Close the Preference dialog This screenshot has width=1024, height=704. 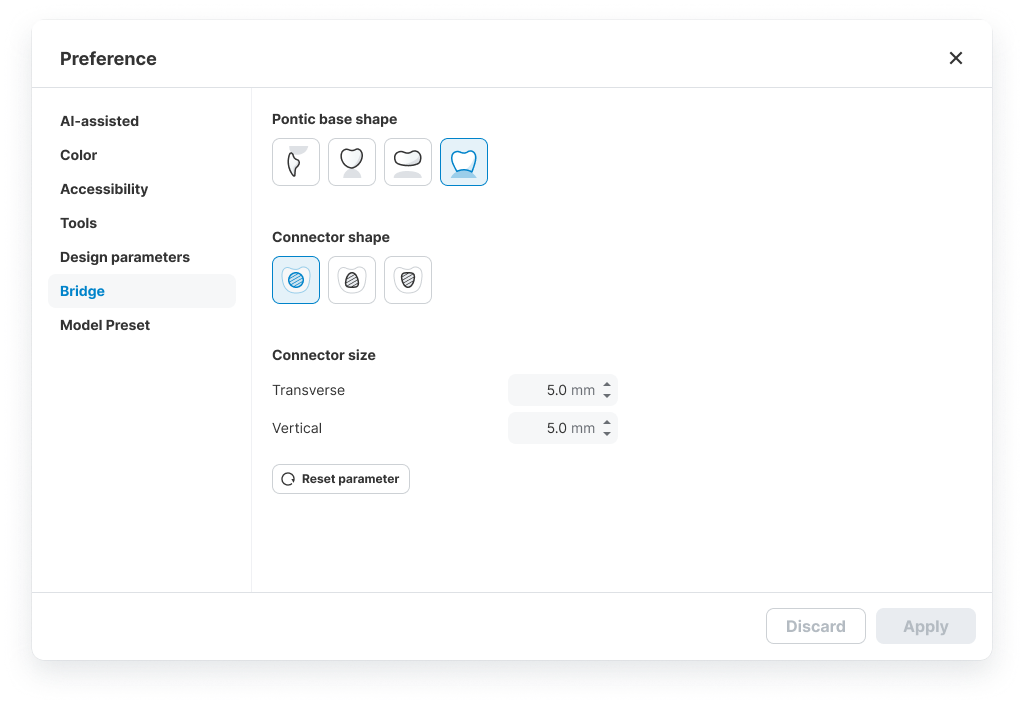(956, 58)
